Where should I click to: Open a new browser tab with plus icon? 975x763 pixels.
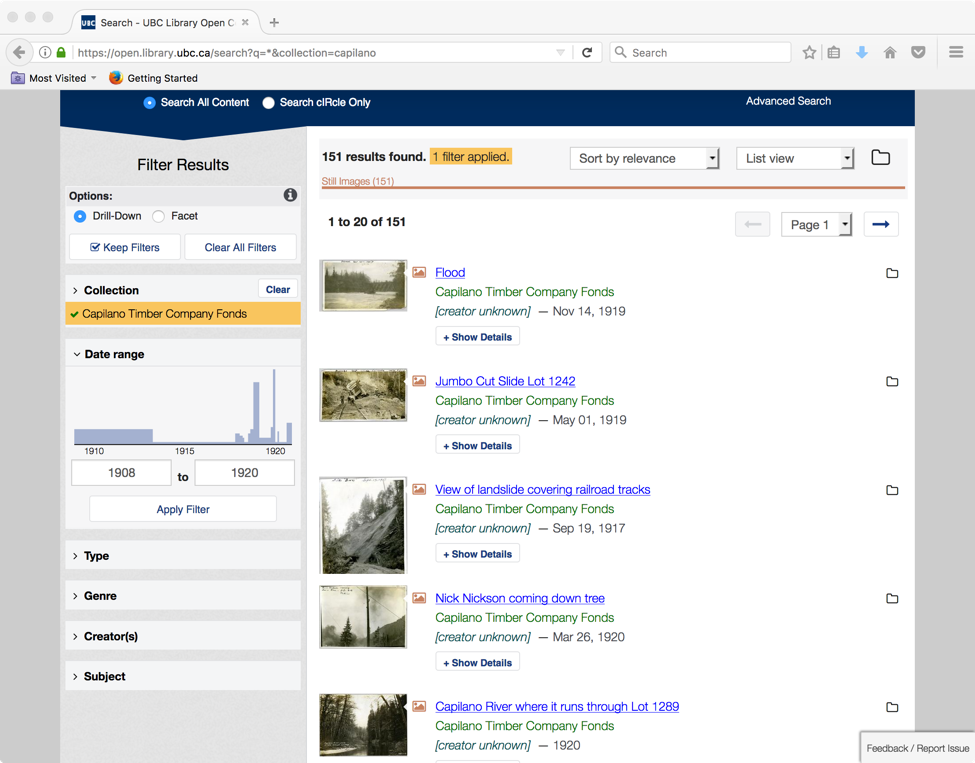coord(274,22)
